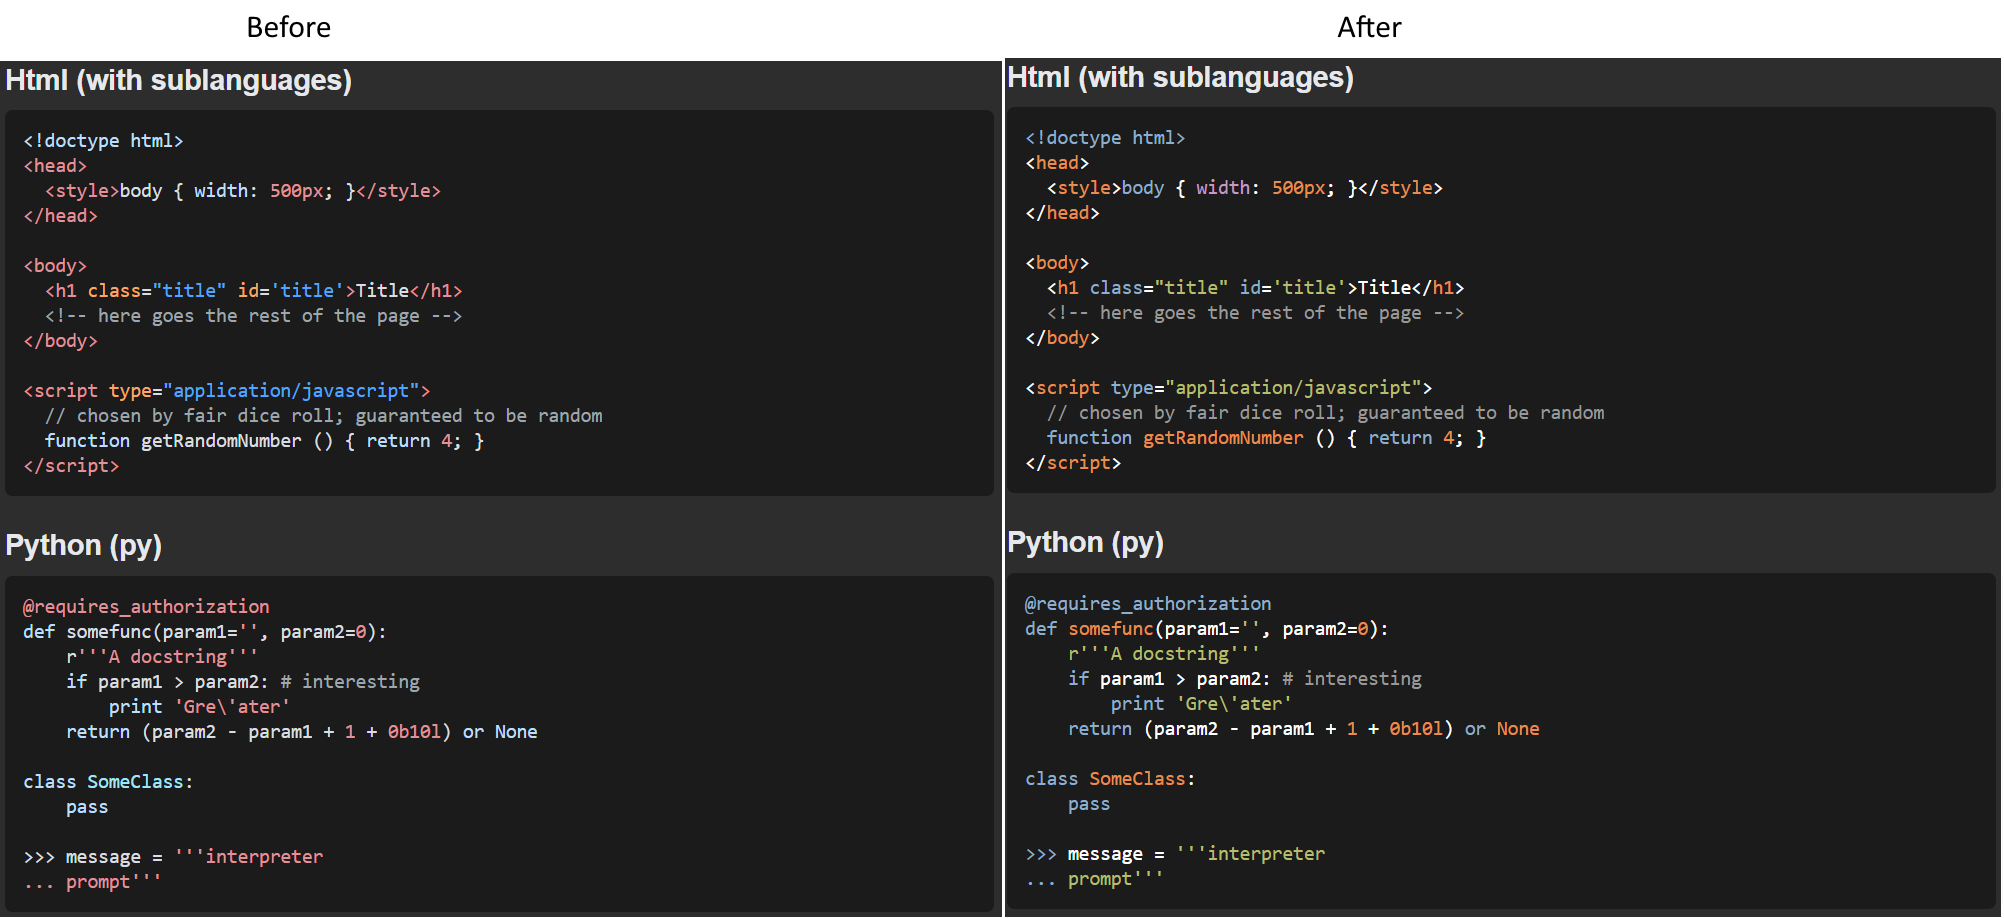Click '@requires_authorization' decorator in Before panel

(x=146, y=607)
